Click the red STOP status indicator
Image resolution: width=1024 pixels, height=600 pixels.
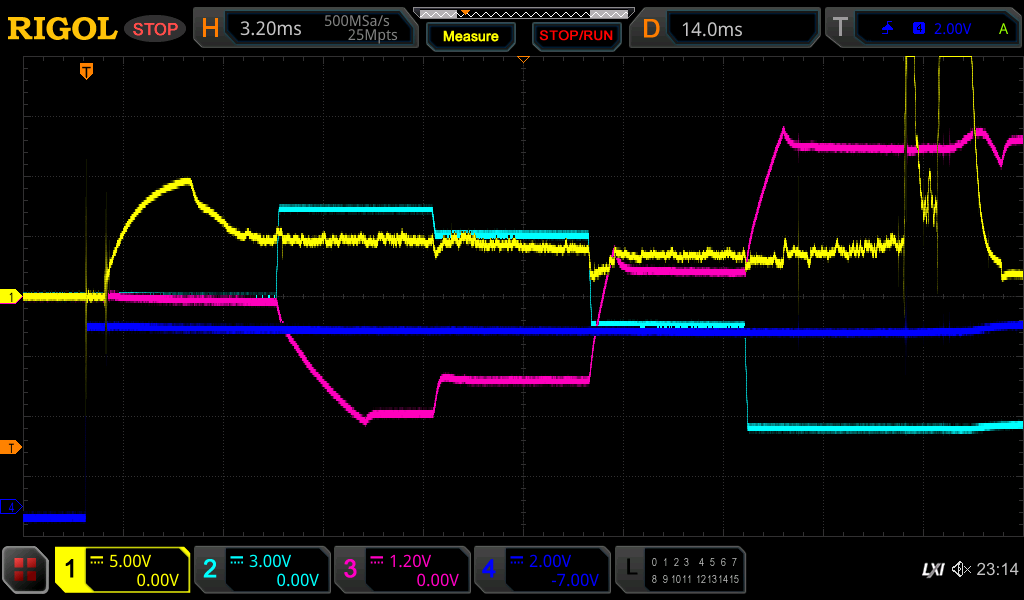pyautogui.click(x=155, y=29)
